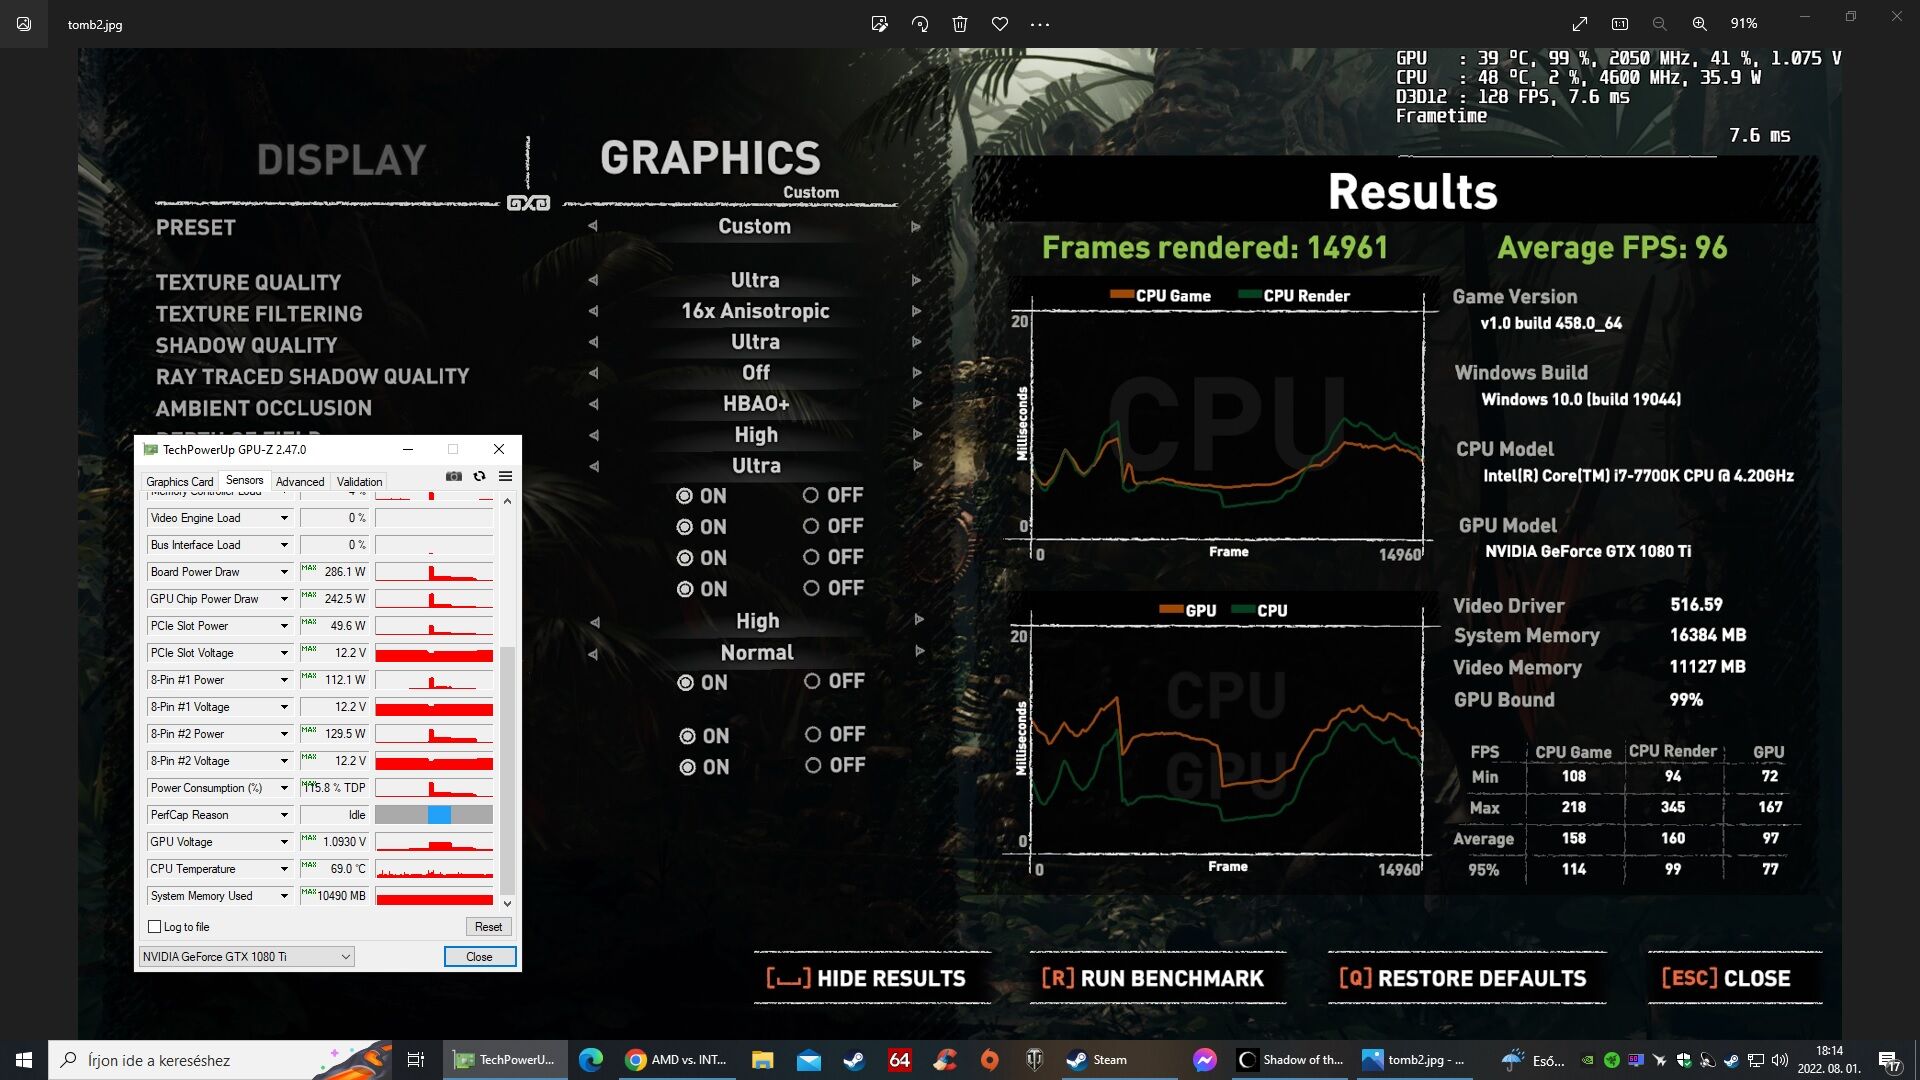Check the Log to file checkbox

tap(155, 927)
